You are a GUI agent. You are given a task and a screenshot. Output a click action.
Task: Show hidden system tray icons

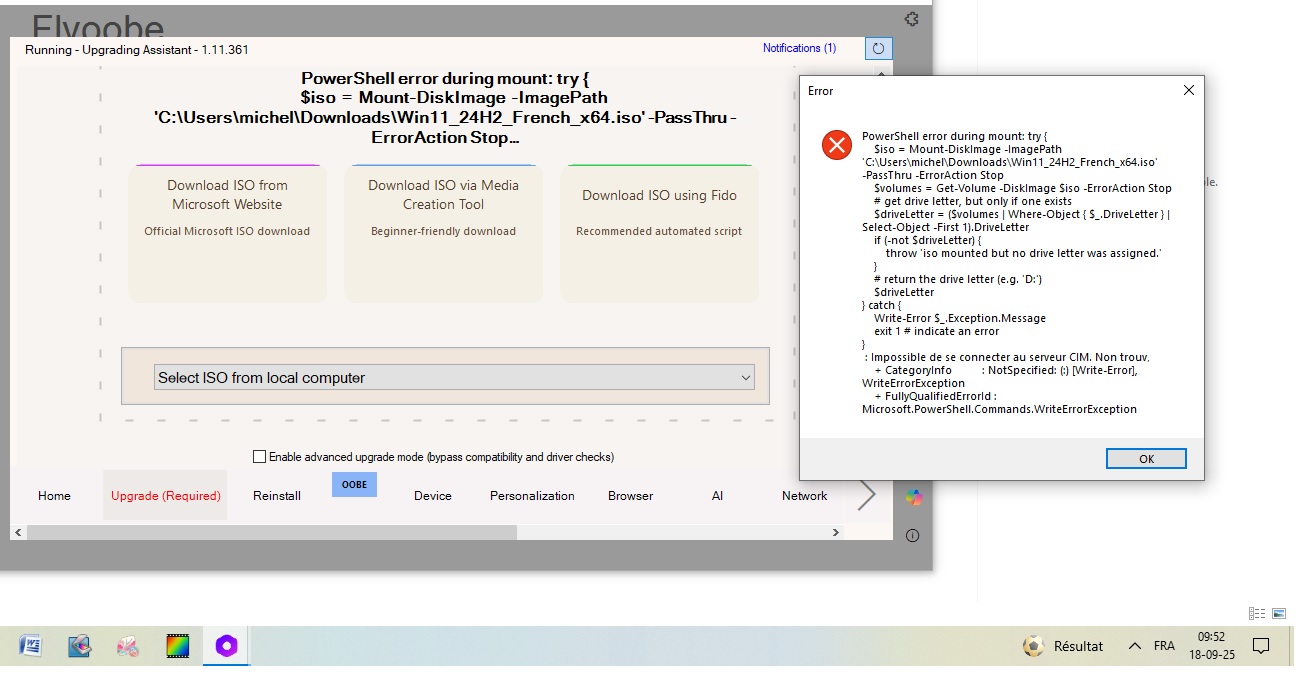(1134, 646)
